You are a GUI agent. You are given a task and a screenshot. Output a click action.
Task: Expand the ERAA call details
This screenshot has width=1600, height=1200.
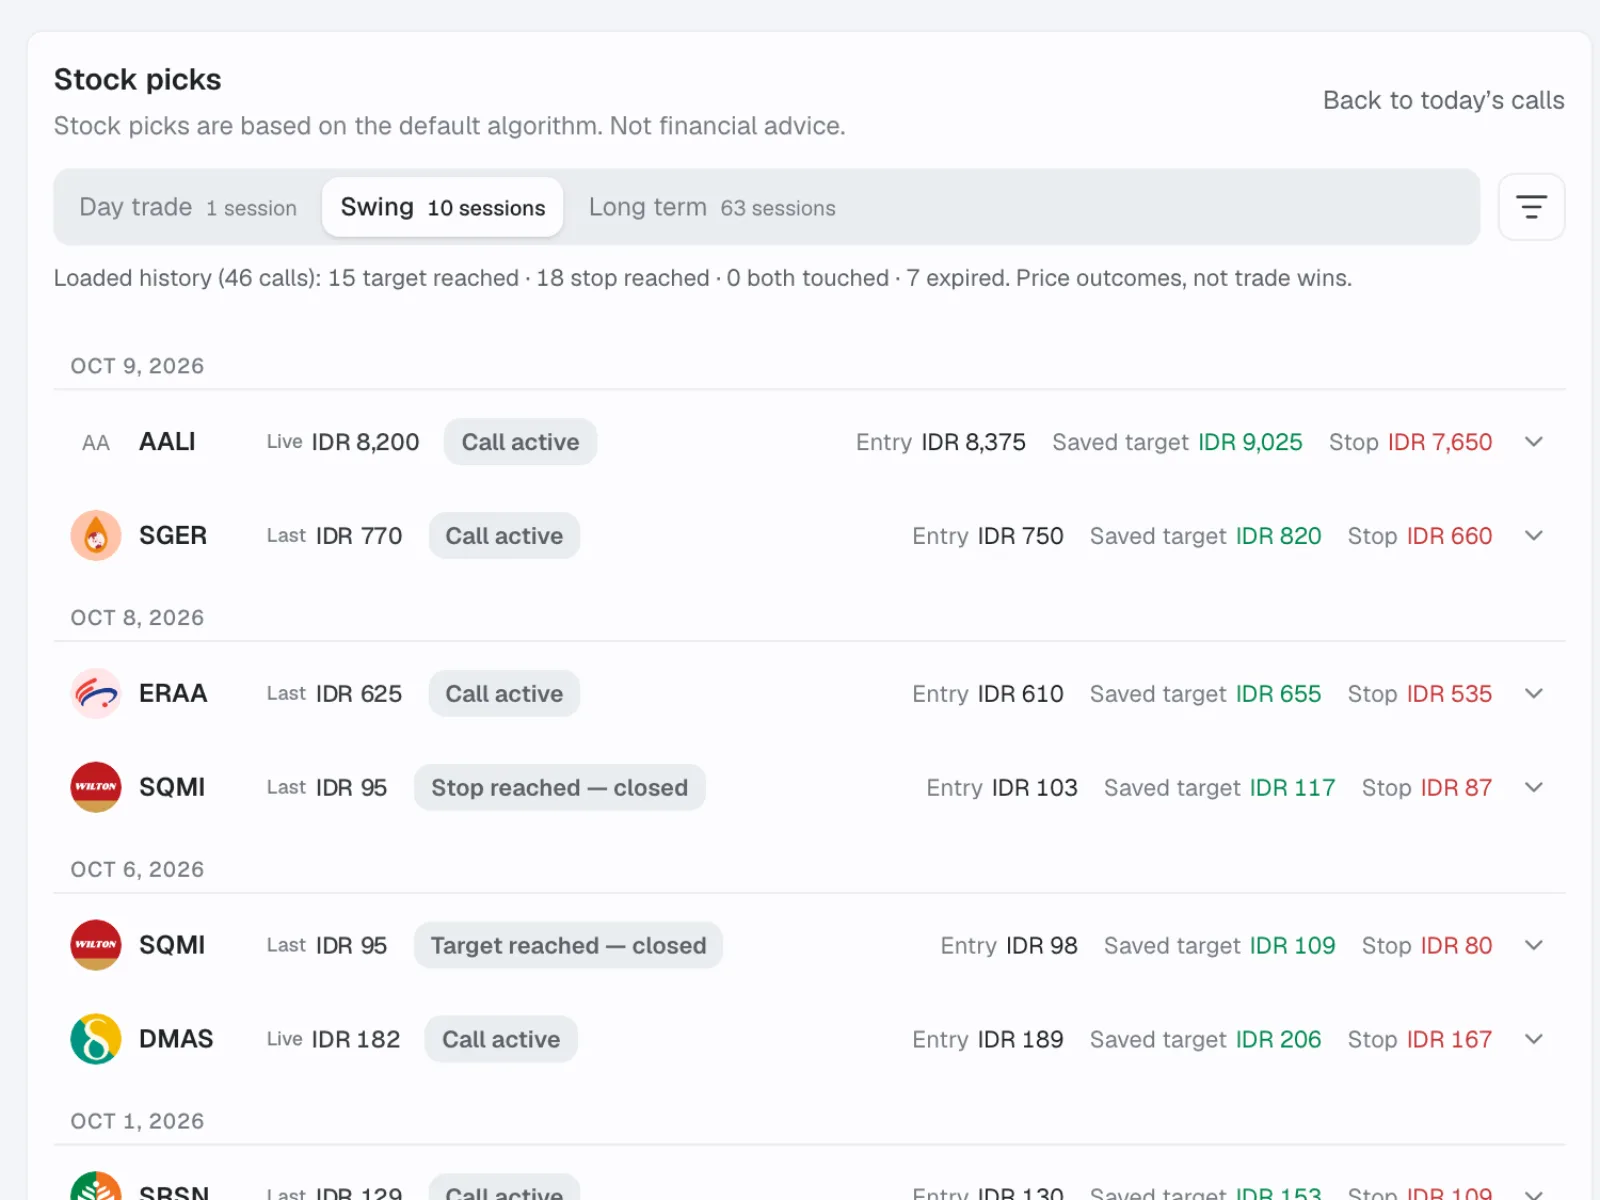click(1534, 694)
